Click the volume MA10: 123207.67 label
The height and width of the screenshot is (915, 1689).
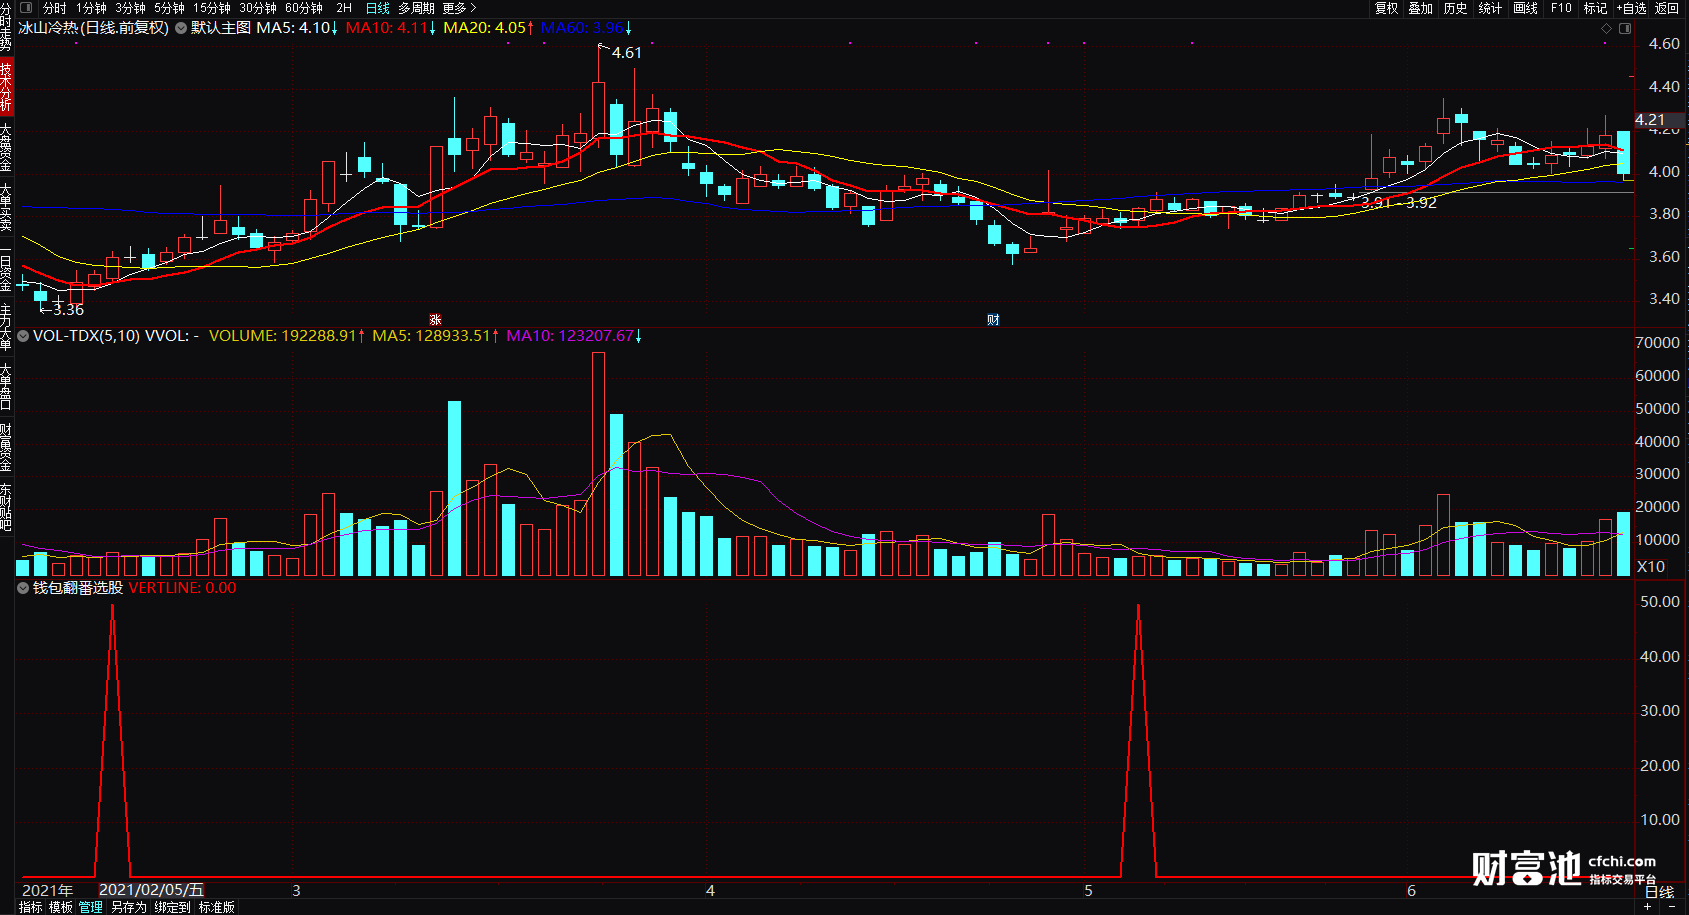pos(574,336)
